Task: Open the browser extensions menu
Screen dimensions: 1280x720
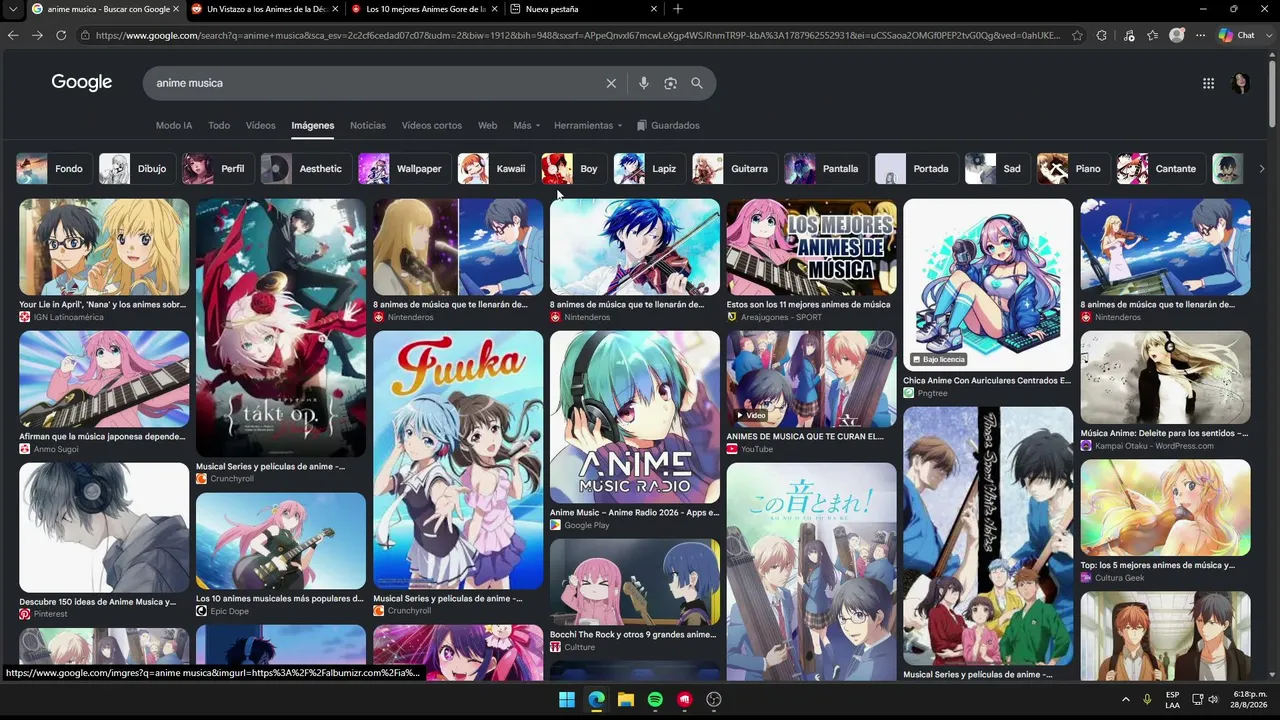Action: (1102, 35)
